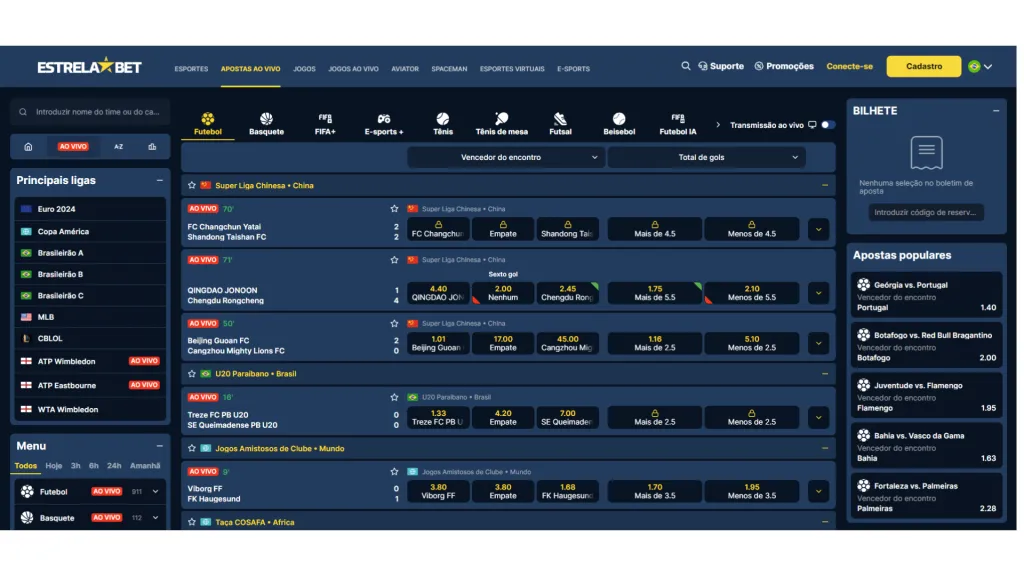Image resolution: width=1024 pixels, height=576 pixels.
Task: Open the A-Z sports listing
Action: (x=118, y=146)
